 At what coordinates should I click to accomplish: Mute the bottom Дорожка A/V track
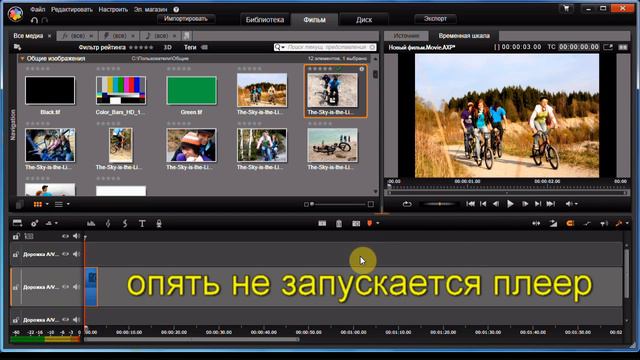tap(76, 320)
